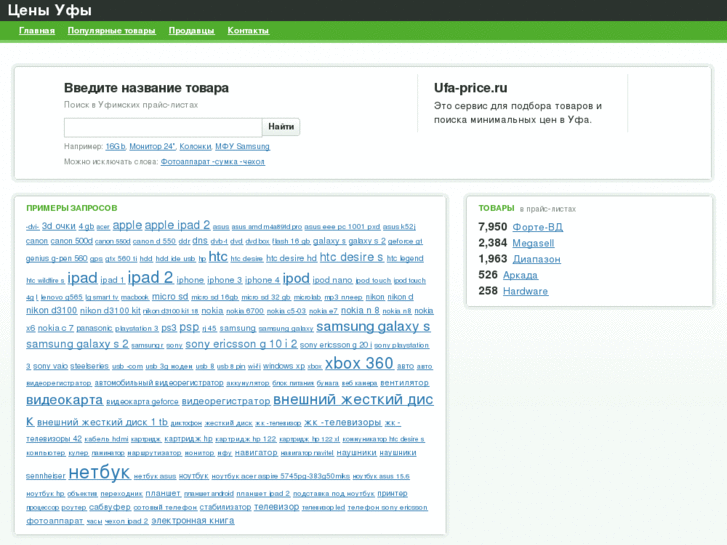The height and width of the screenshot is (545, 727).
Task: Choose the canon 500d tag
Action: click(x=71, y=241)
